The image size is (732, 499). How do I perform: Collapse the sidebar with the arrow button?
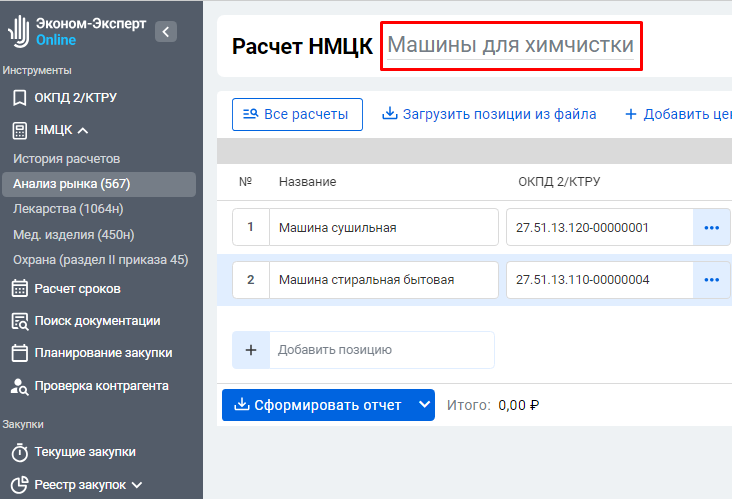coord(166,32)
